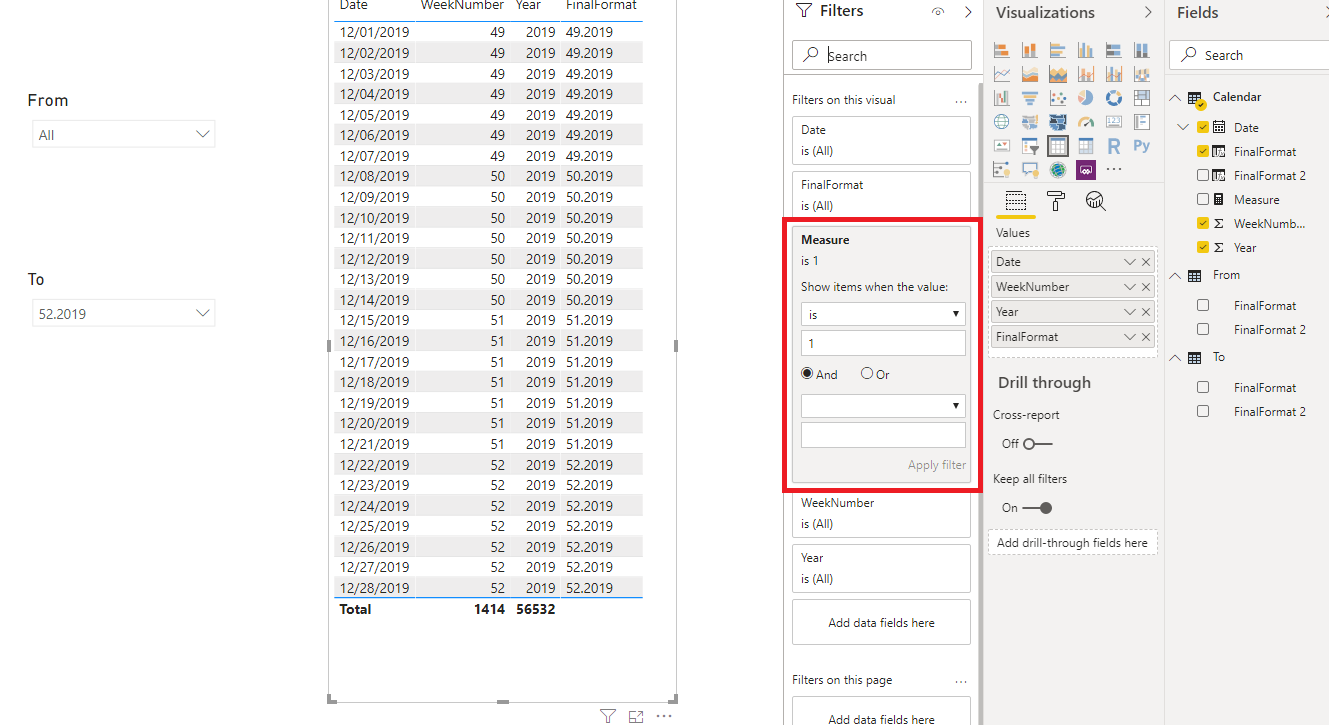Image resolution: width=1329 pixels, height=725 pixels.
Task: Select the PowerApps purple visual
Action: point(1085,170)
